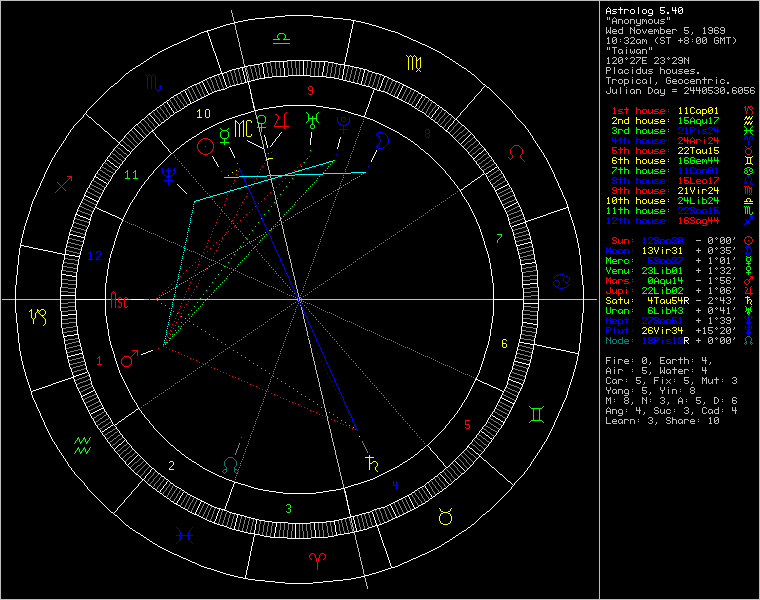Select house number 4 in the wheel
Viewport: 760px width, 600px height.
[x=396, y=485]
